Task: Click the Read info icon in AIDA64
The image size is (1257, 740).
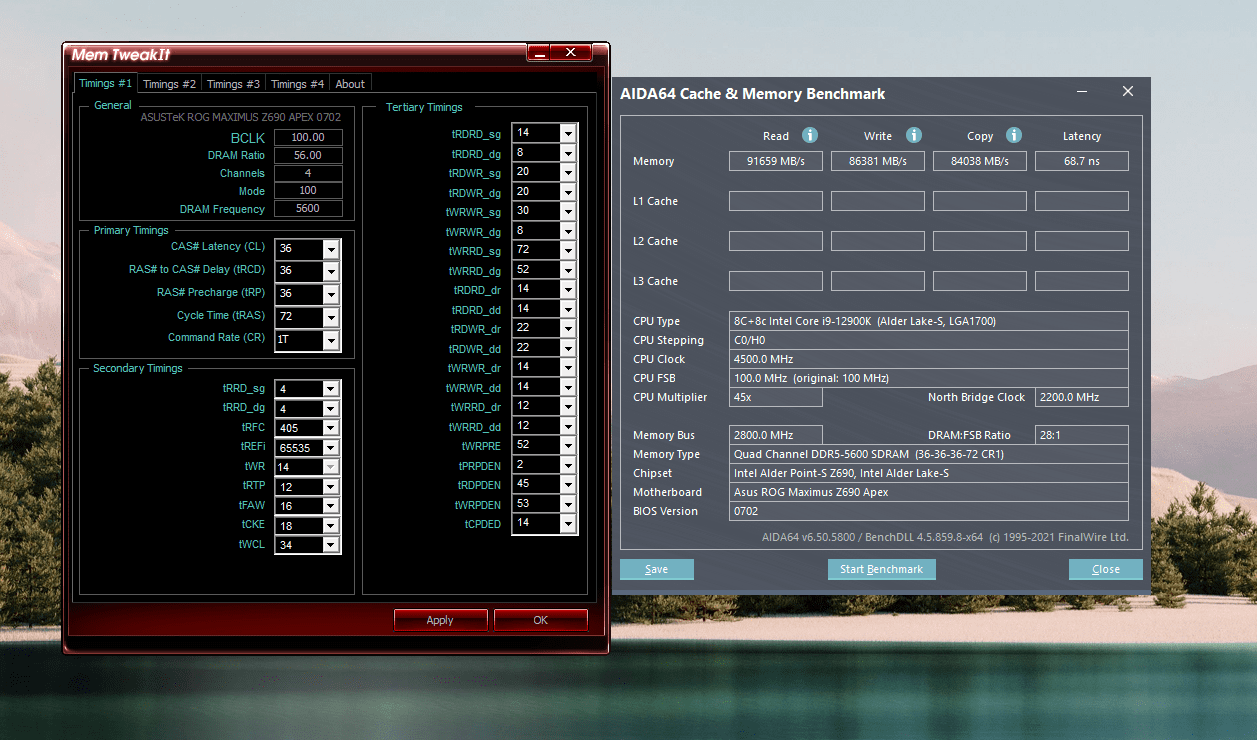Action: (810, 135)
